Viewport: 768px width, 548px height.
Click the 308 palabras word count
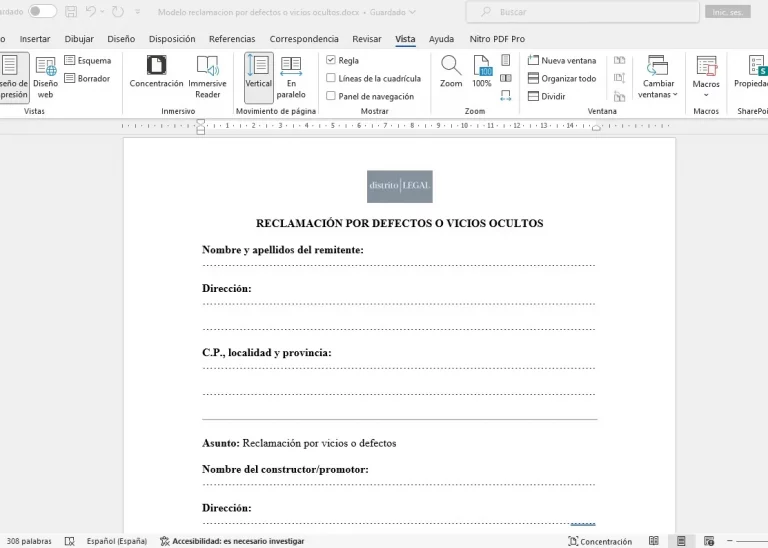click(x=29, y=541)
